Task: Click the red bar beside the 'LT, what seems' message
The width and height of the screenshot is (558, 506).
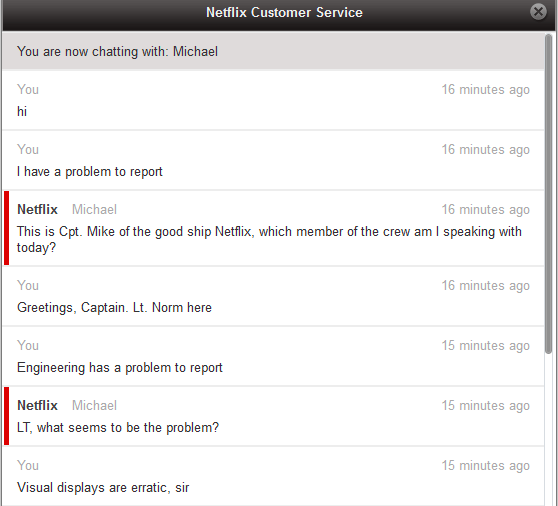Action: coord(6,416)
